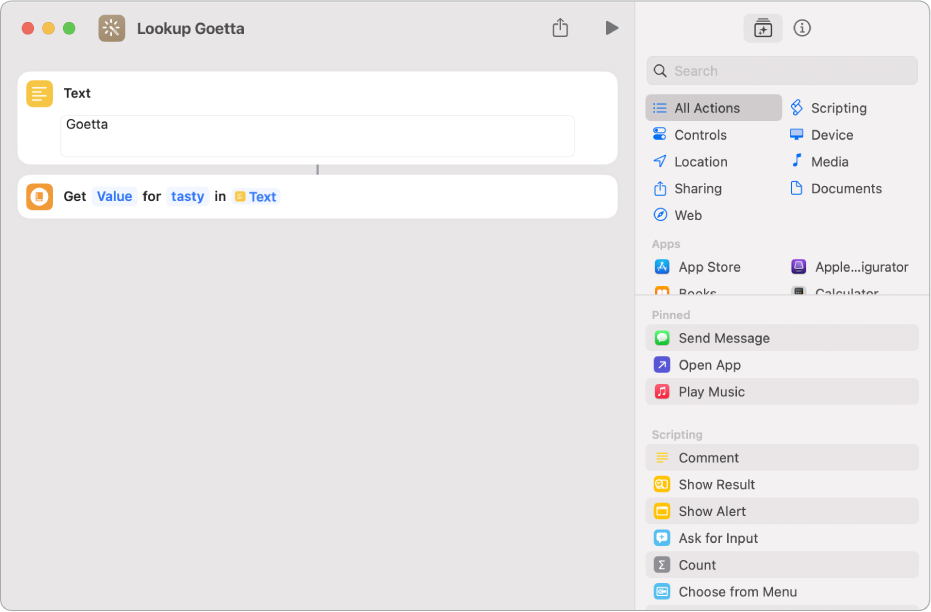Click the Text variable token
This screenshot has width=931, height=612.
[x=256, y=197]
